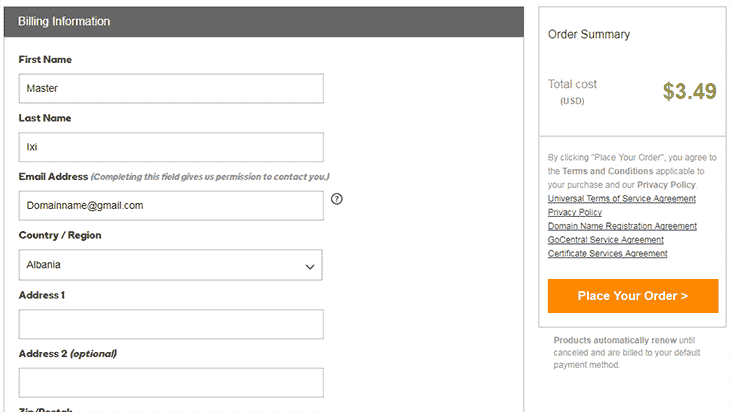
Task: Open GoCentral Service Agreement link
Action: (605, 240)
